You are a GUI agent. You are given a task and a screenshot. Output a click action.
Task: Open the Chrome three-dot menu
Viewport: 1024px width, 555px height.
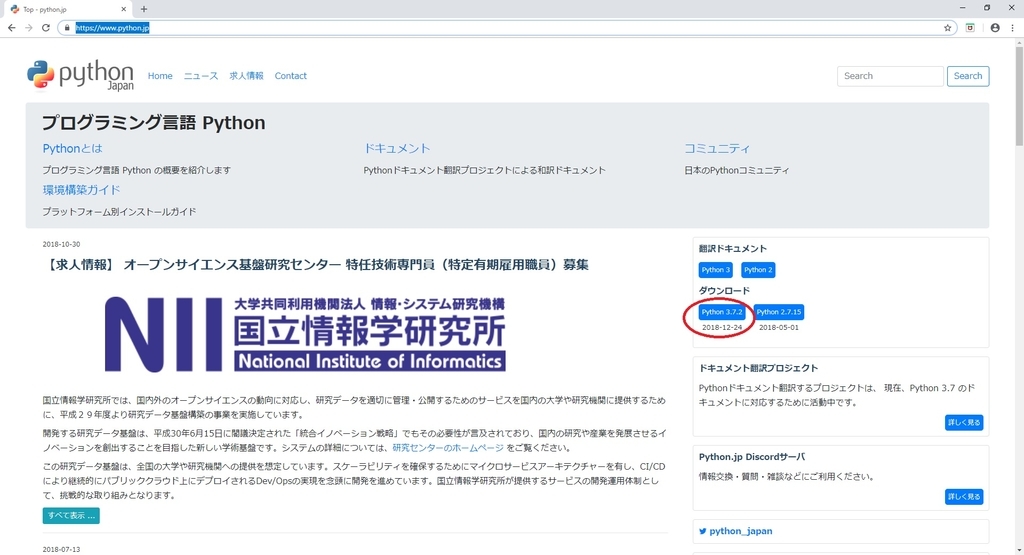[1013, 28]
